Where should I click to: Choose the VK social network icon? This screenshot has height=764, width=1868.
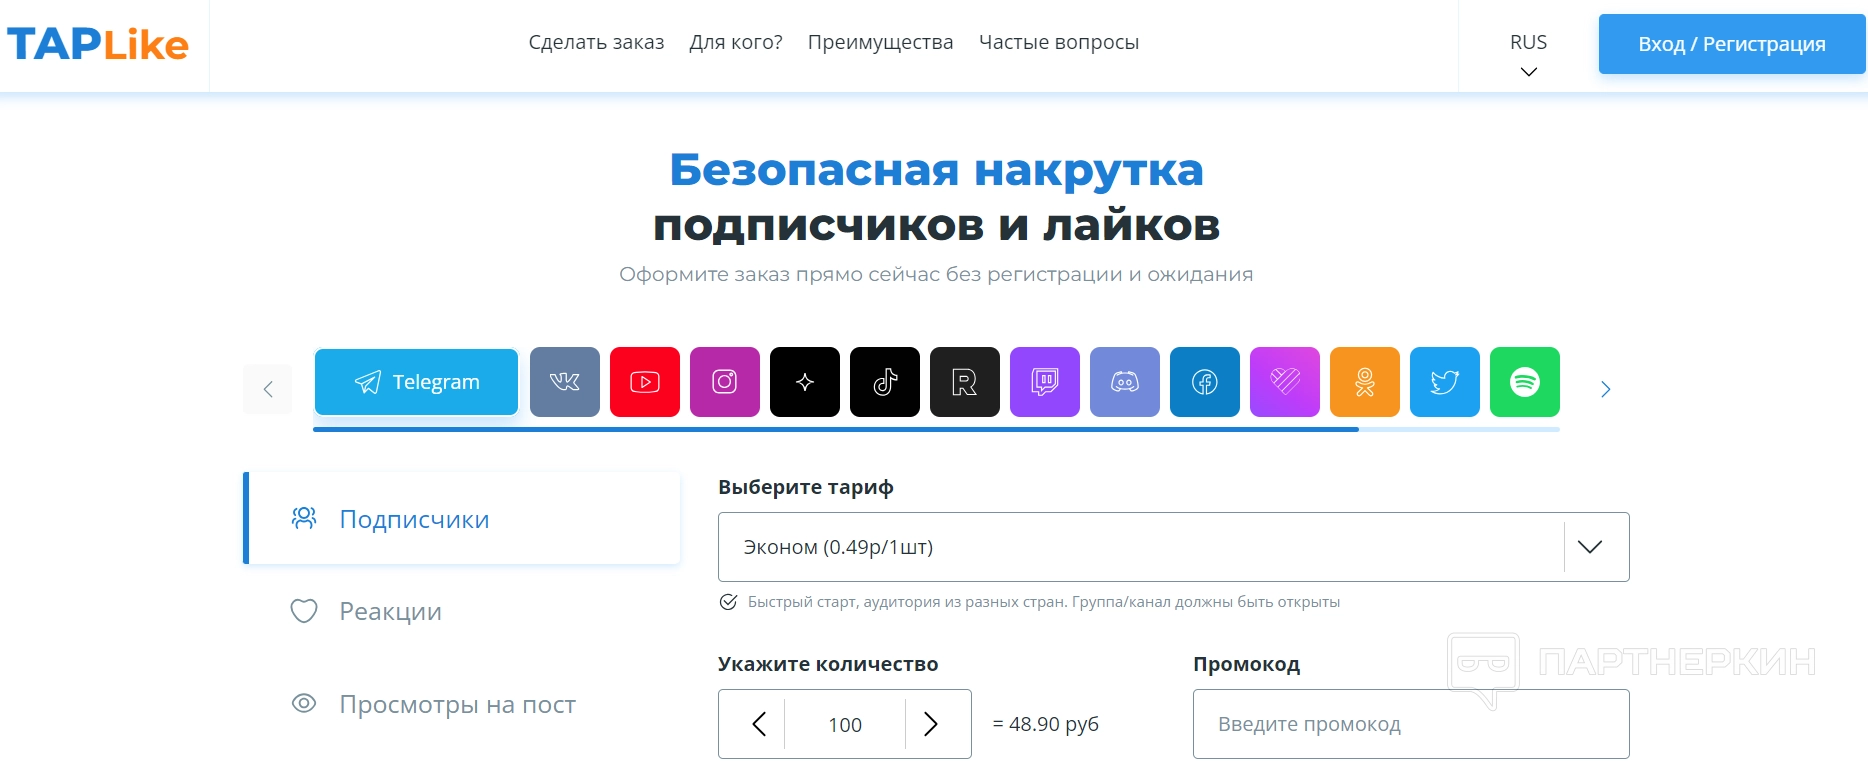[565, 382]
